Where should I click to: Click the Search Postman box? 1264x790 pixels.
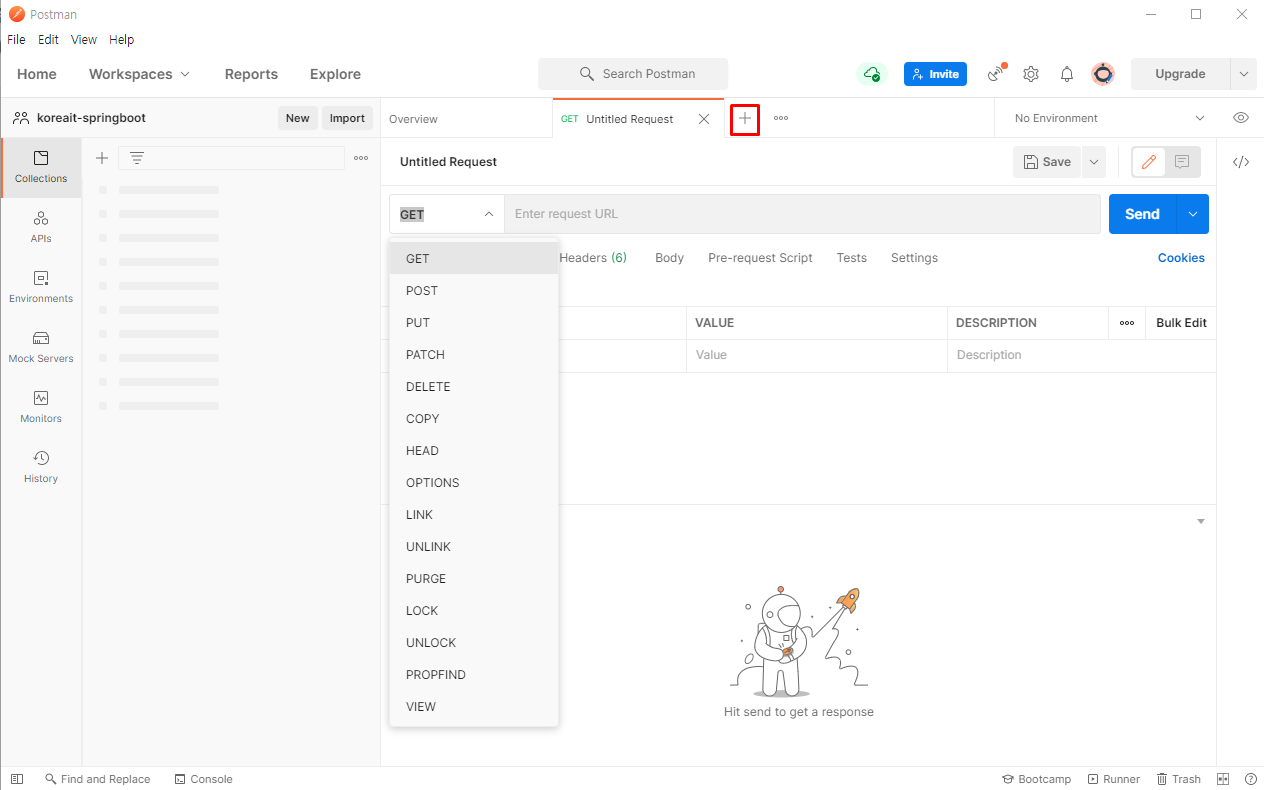click(633, 74)
